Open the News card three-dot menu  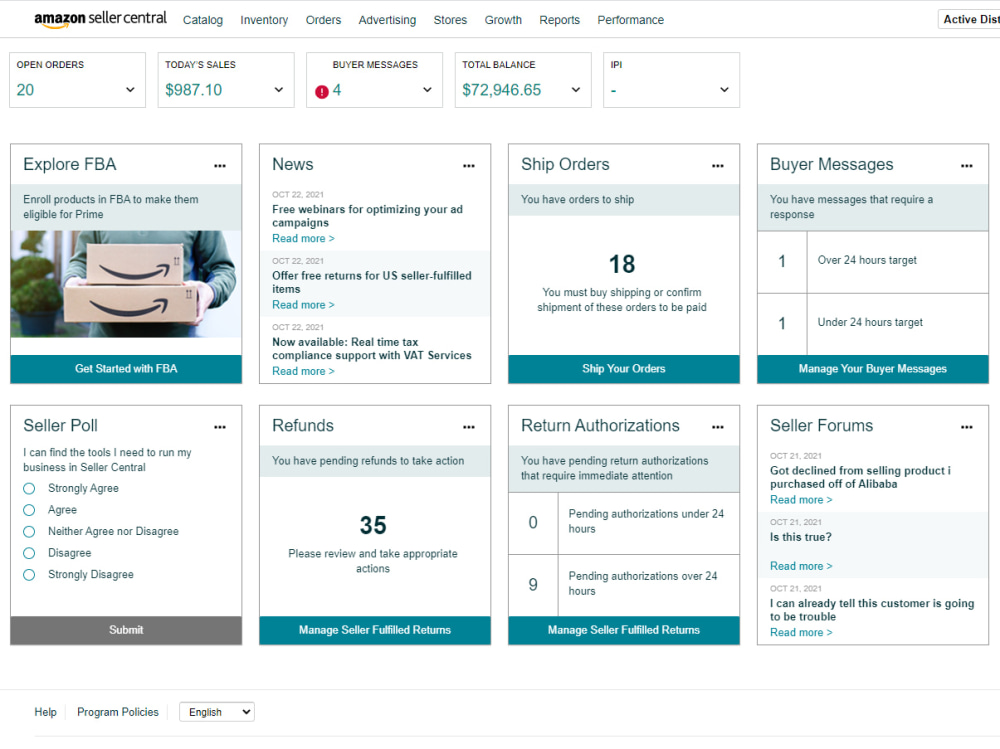[x=469, y=166]
